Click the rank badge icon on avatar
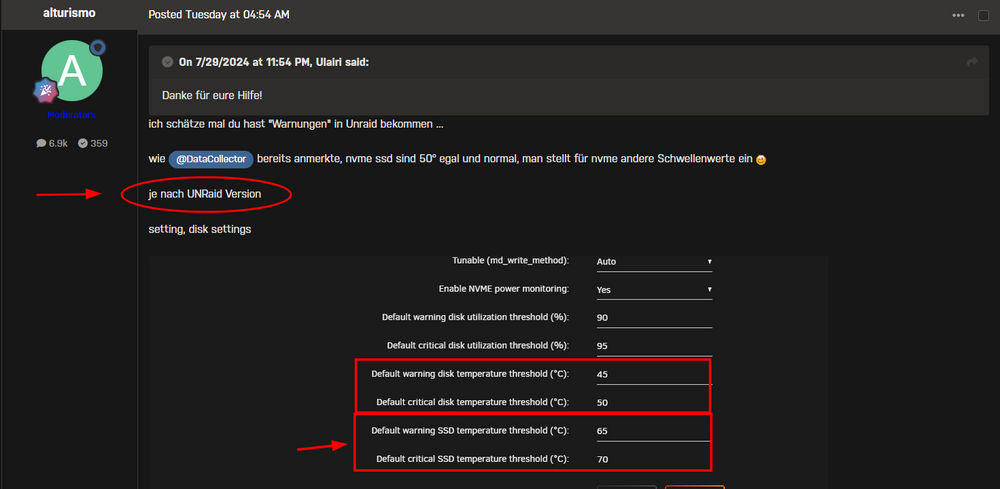 pos(47,92)
